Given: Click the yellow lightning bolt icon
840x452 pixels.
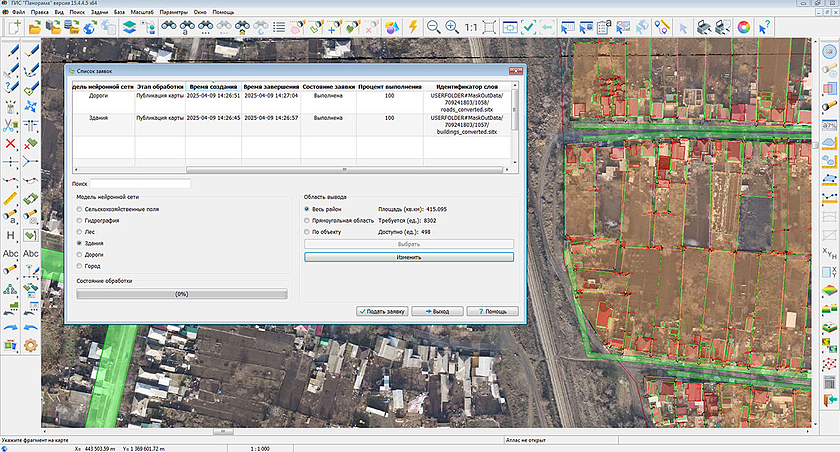Looking at the screenshot, I should [412, 27].
